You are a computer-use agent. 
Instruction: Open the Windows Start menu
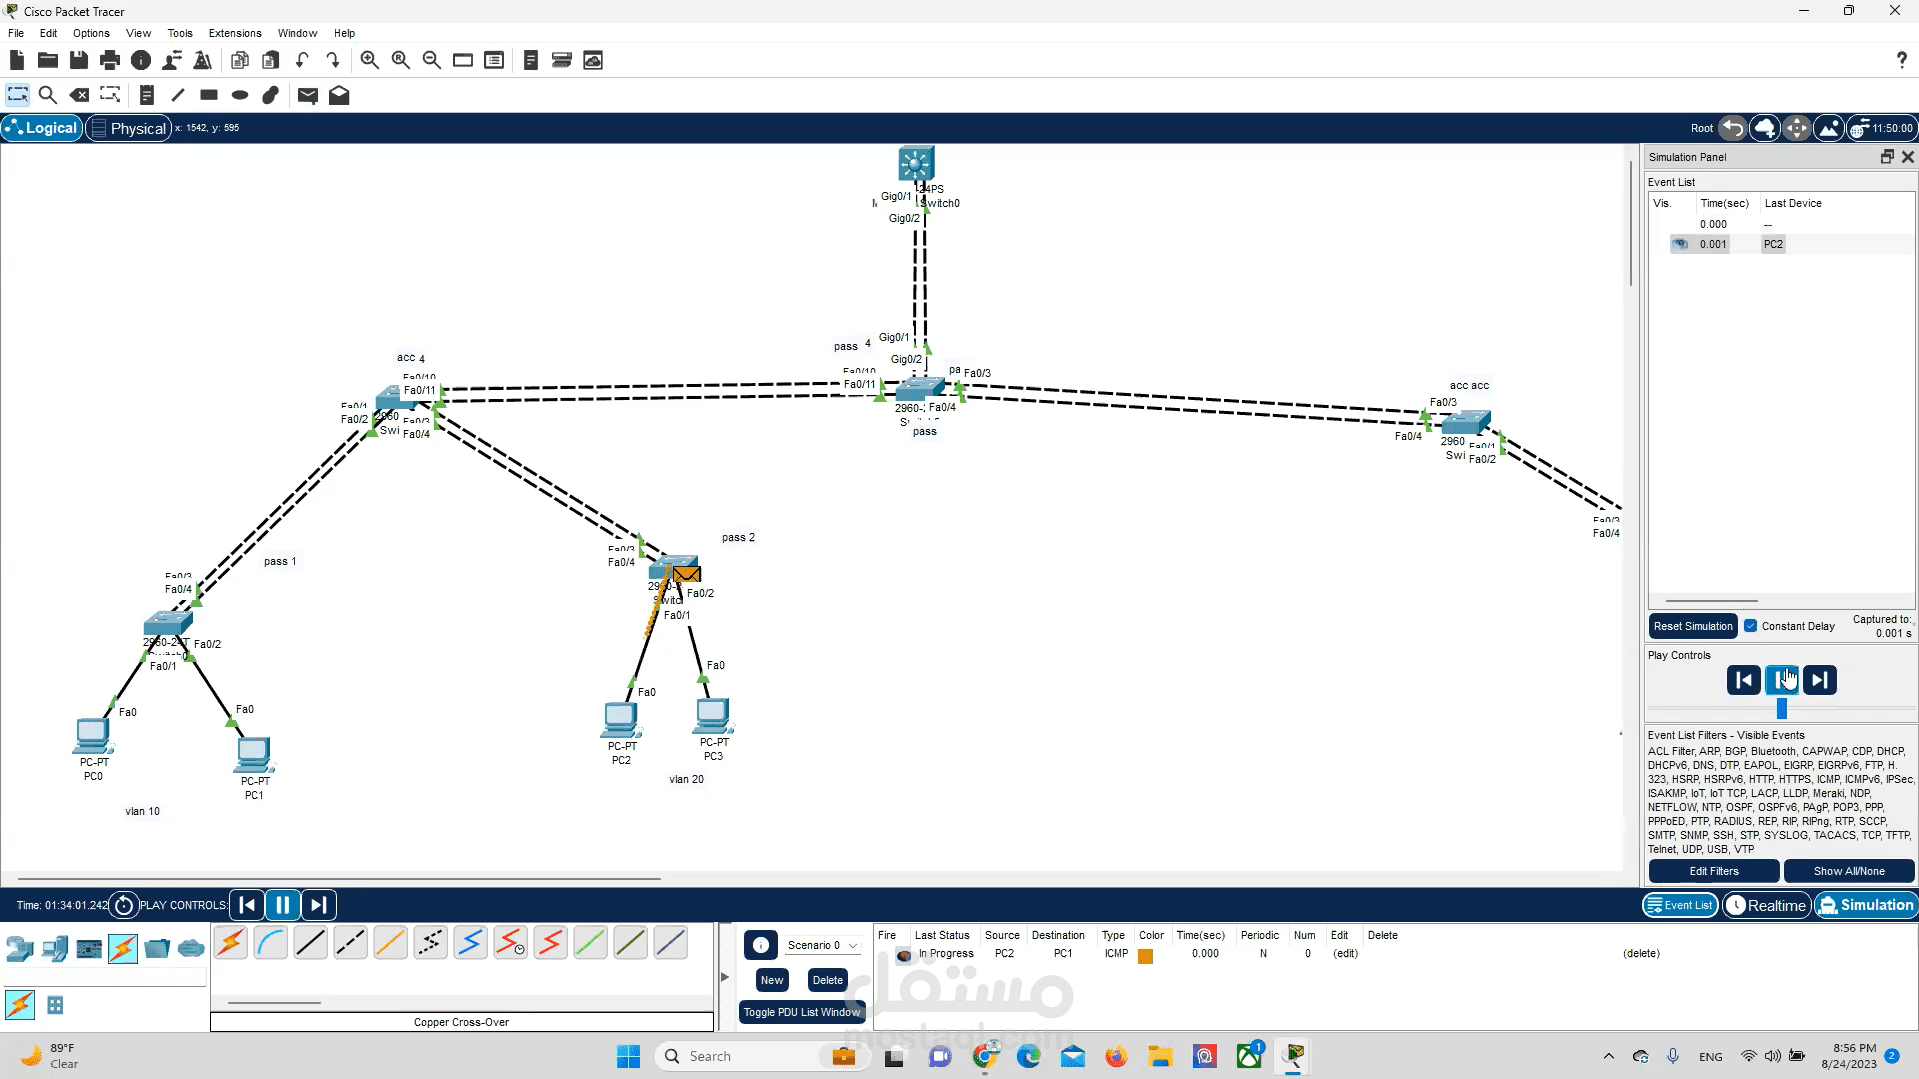628,1056
